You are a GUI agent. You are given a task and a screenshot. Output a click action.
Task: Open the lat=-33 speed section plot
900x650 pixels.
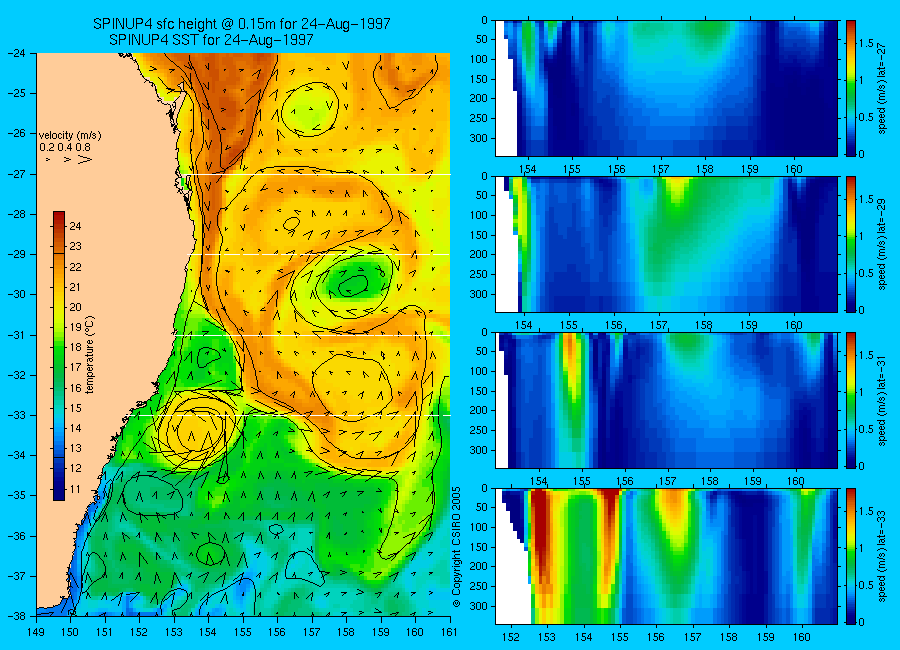tap(666, 556)
